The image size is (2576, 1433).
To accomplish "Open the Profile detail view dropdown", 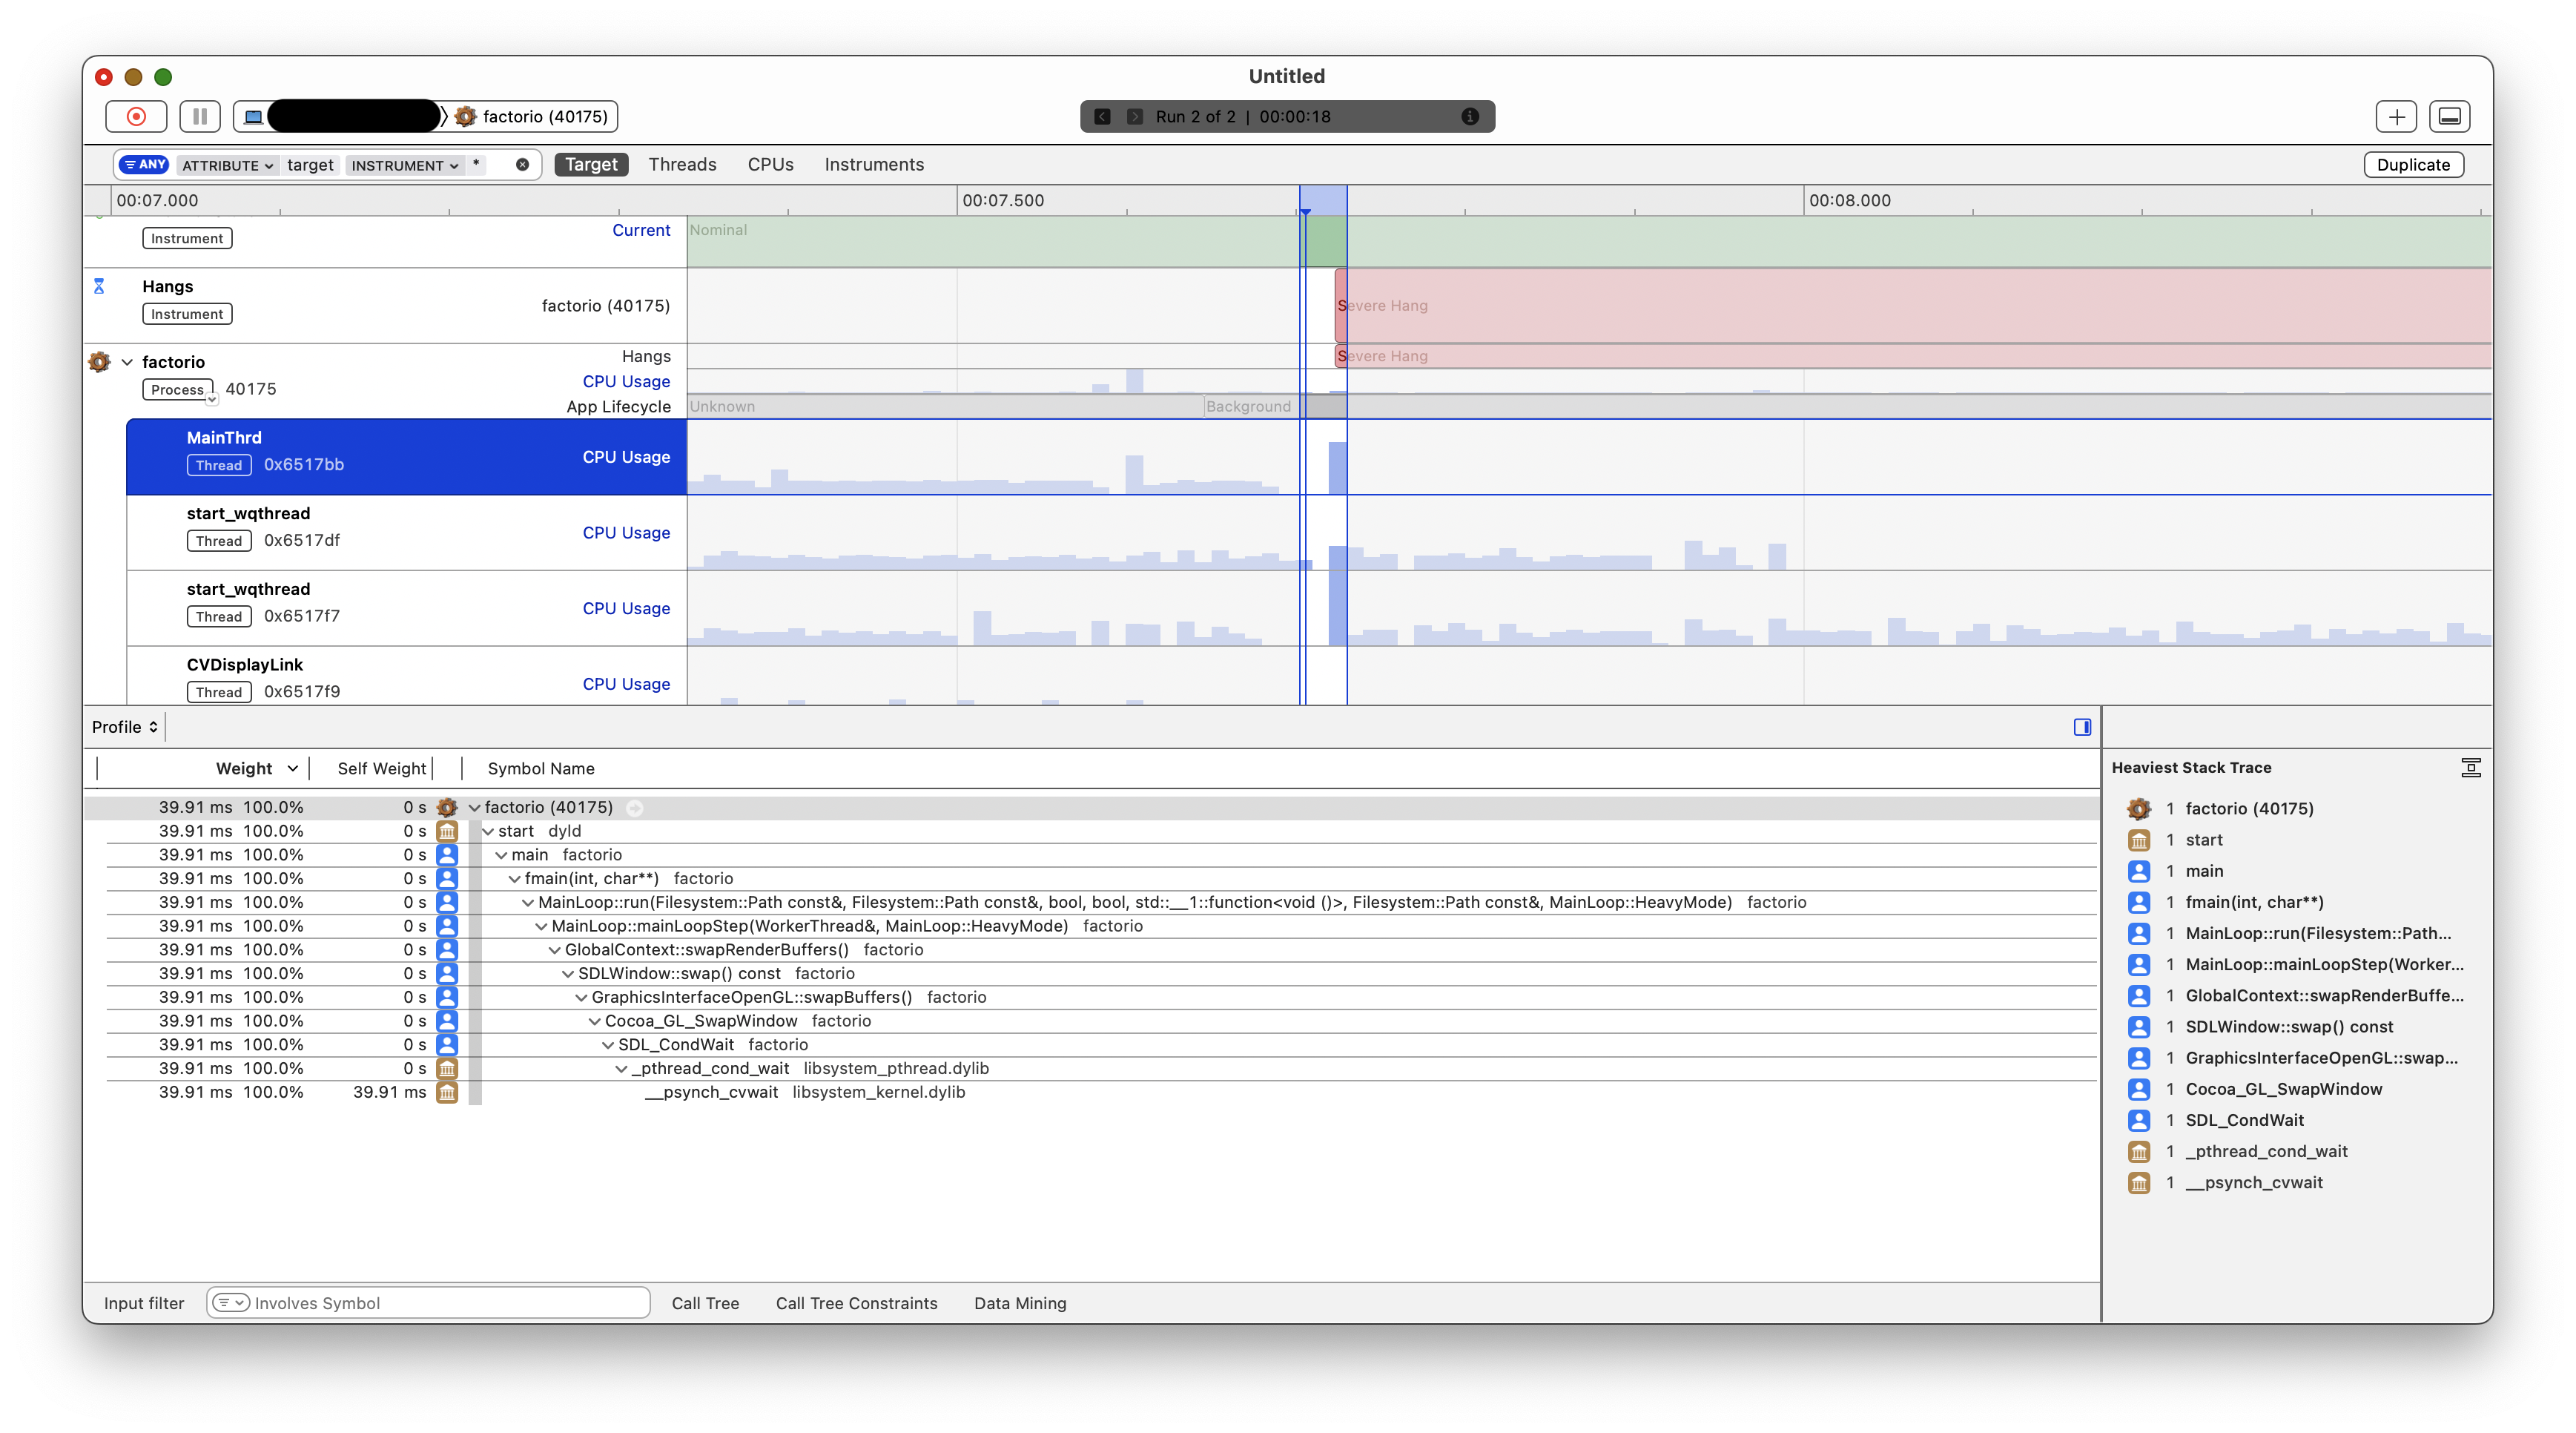I will point(124,727).
